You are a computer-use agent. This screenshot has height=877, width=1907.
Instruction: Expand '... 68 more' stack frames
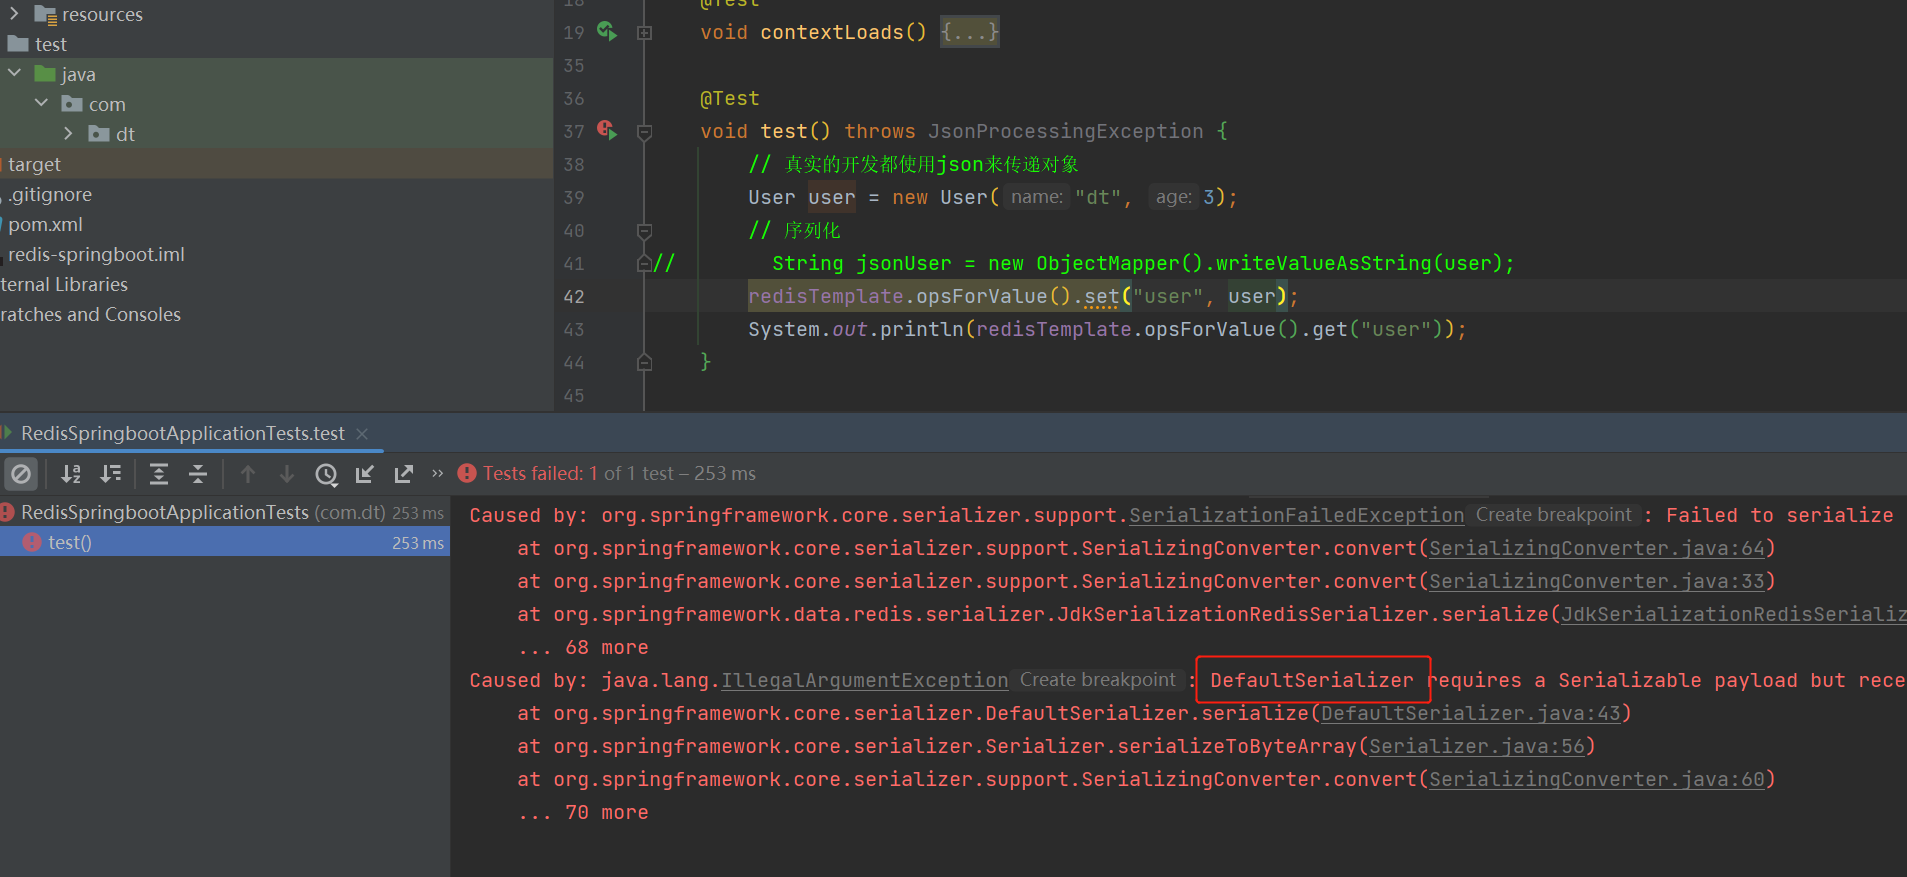(x=583, y=647)
